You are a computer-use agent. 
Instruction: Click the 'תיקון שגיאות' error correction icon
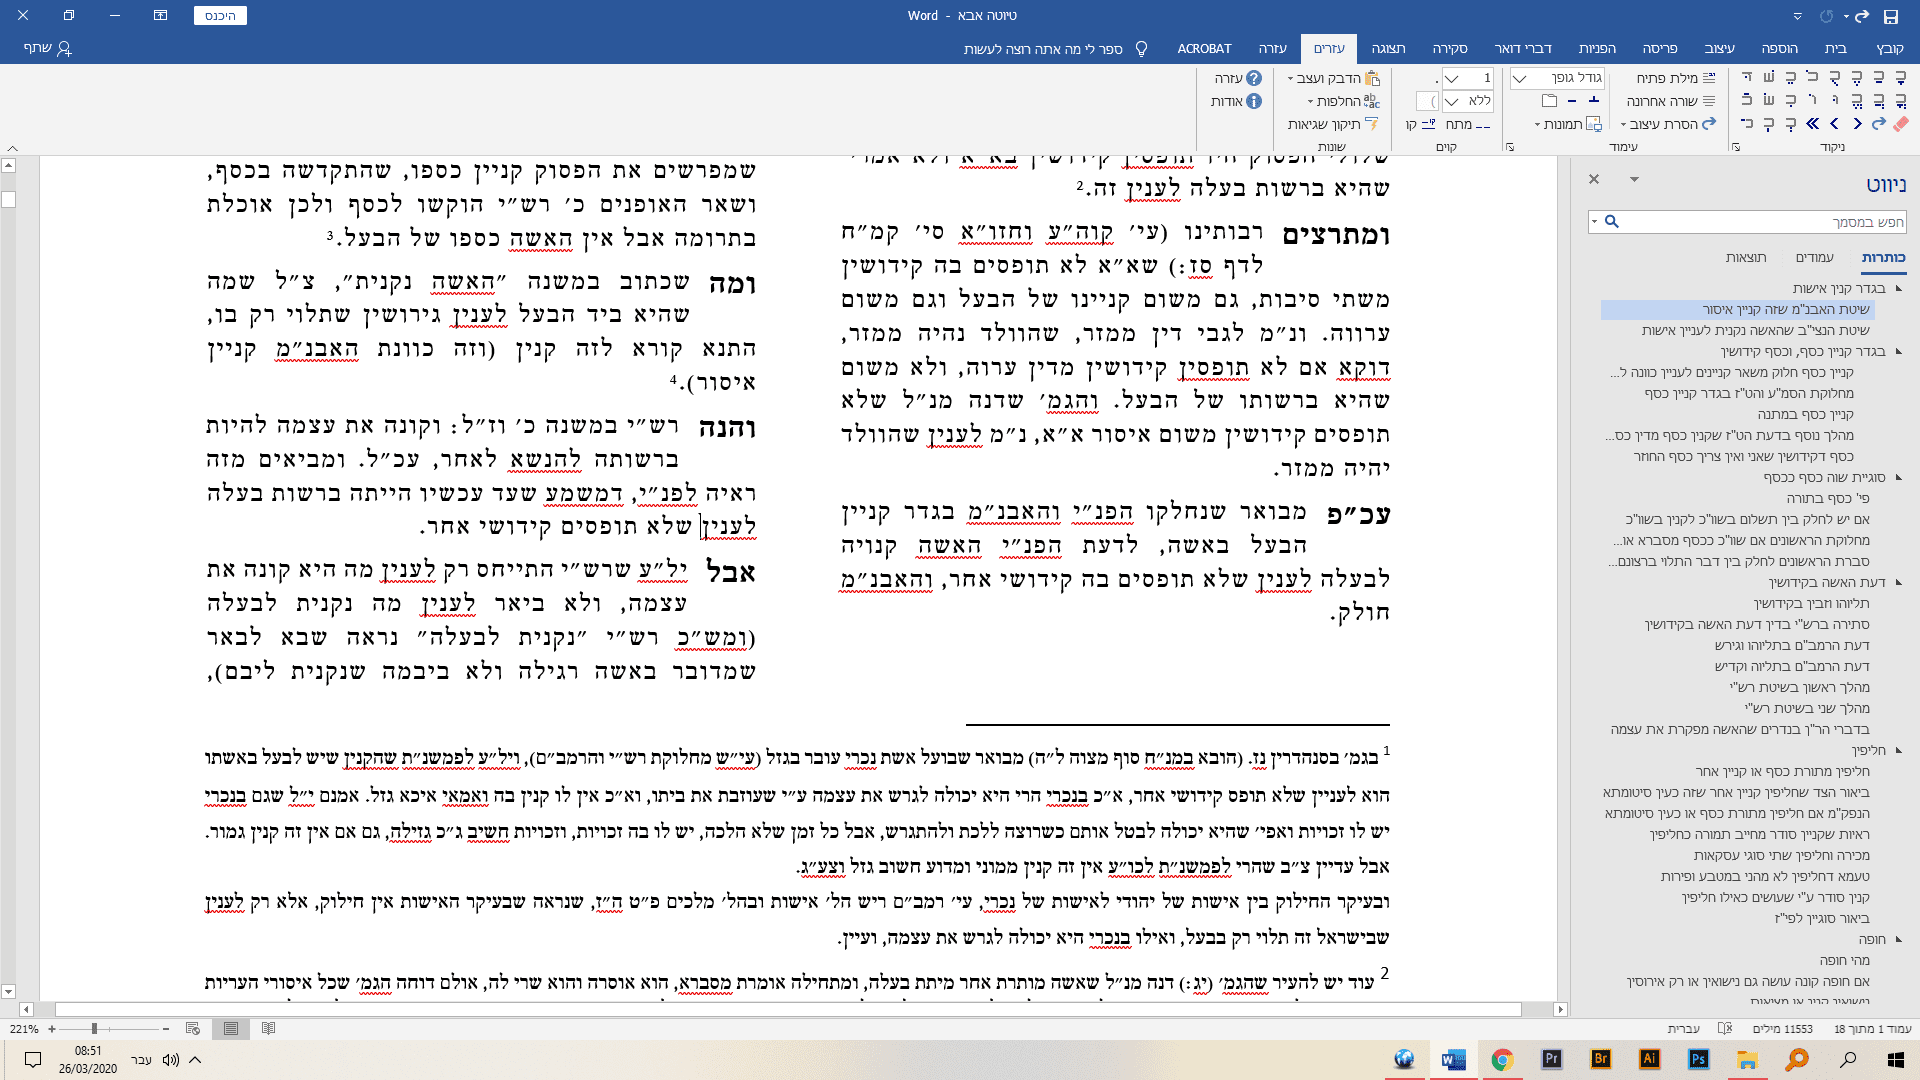[x=1372, y=124]
